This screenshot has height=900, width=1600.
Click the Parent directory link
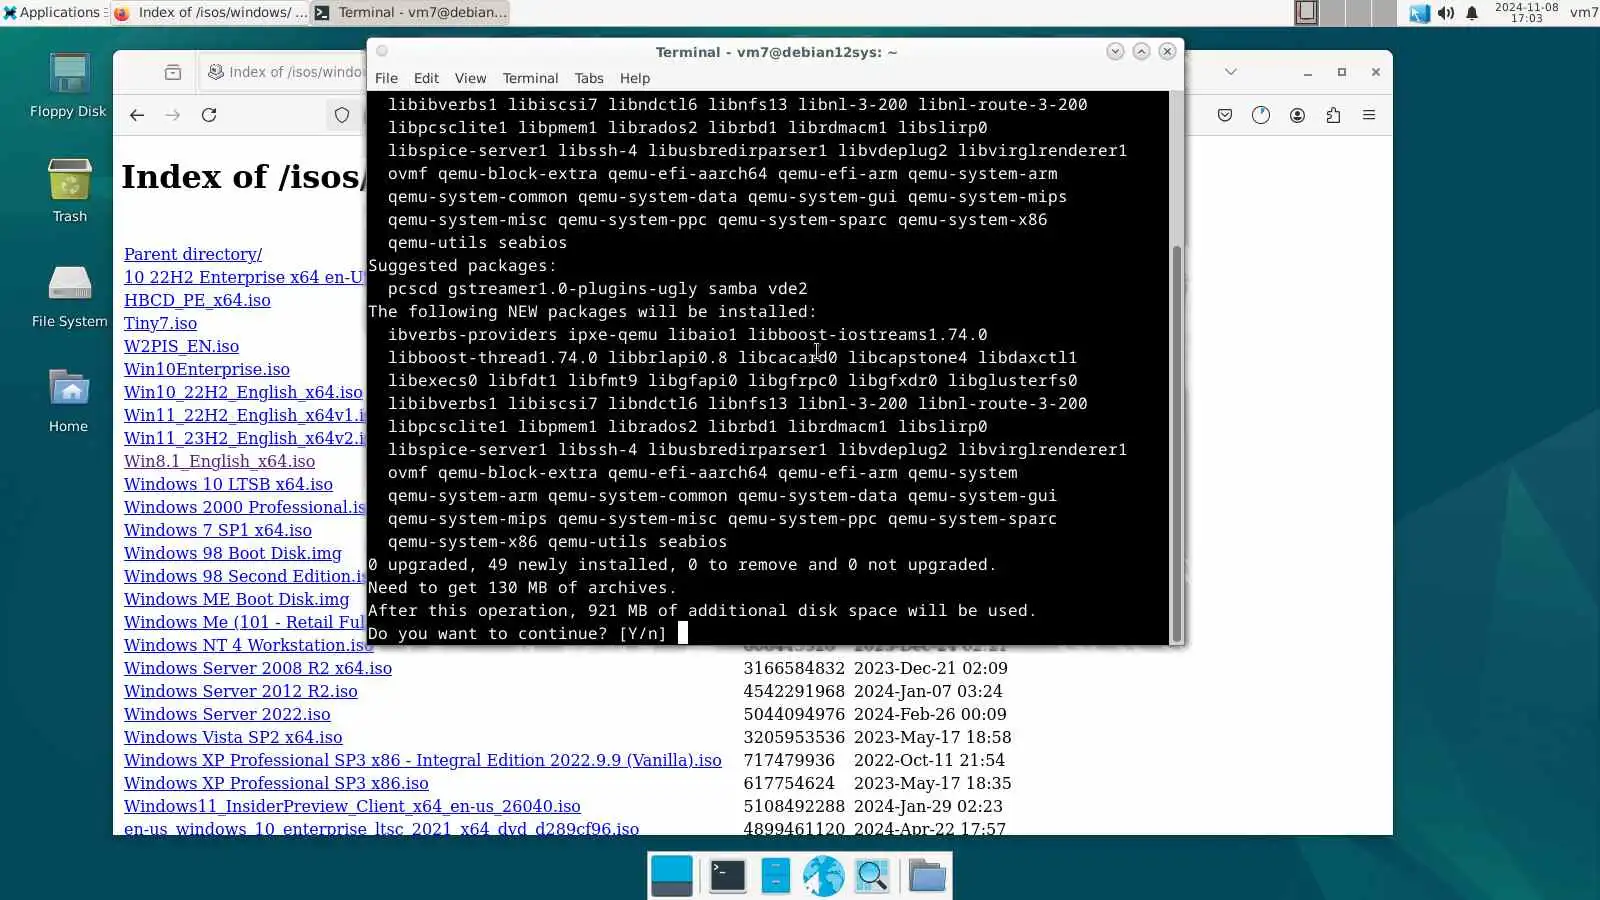pos(193,254)
